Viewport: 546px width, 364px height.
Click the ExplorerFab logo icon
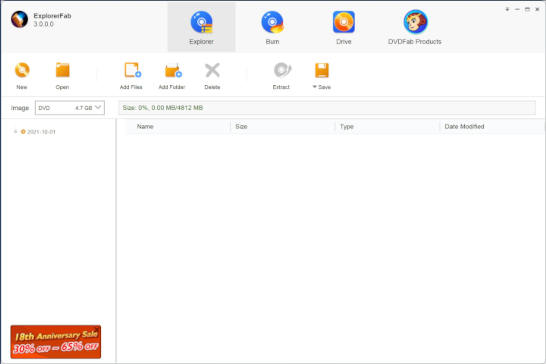click(20, 19)
